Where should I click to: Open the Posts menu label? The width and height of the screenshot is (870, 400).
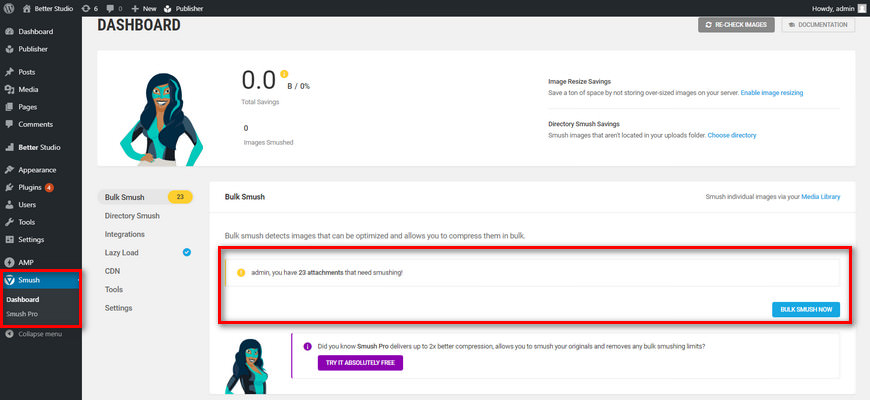27,72
